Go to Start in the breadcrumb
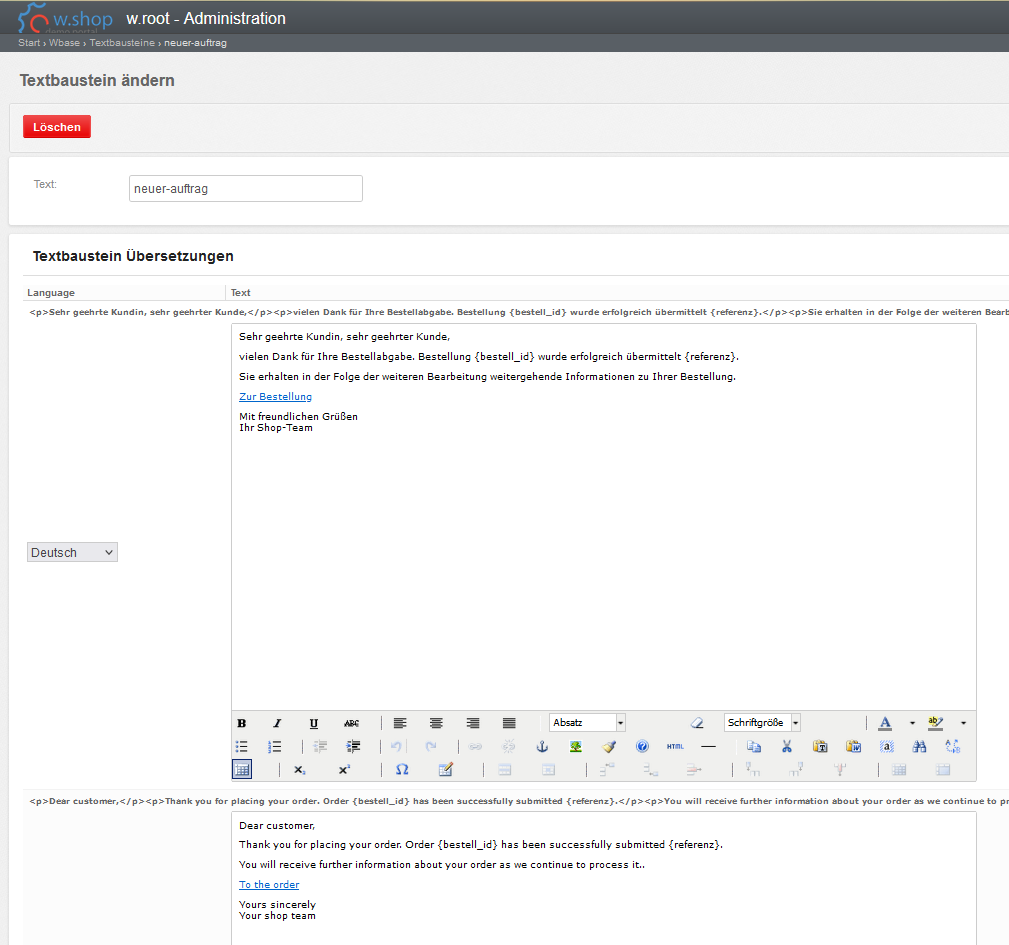This screenshot has width=1009, height=945. point(29,42)
